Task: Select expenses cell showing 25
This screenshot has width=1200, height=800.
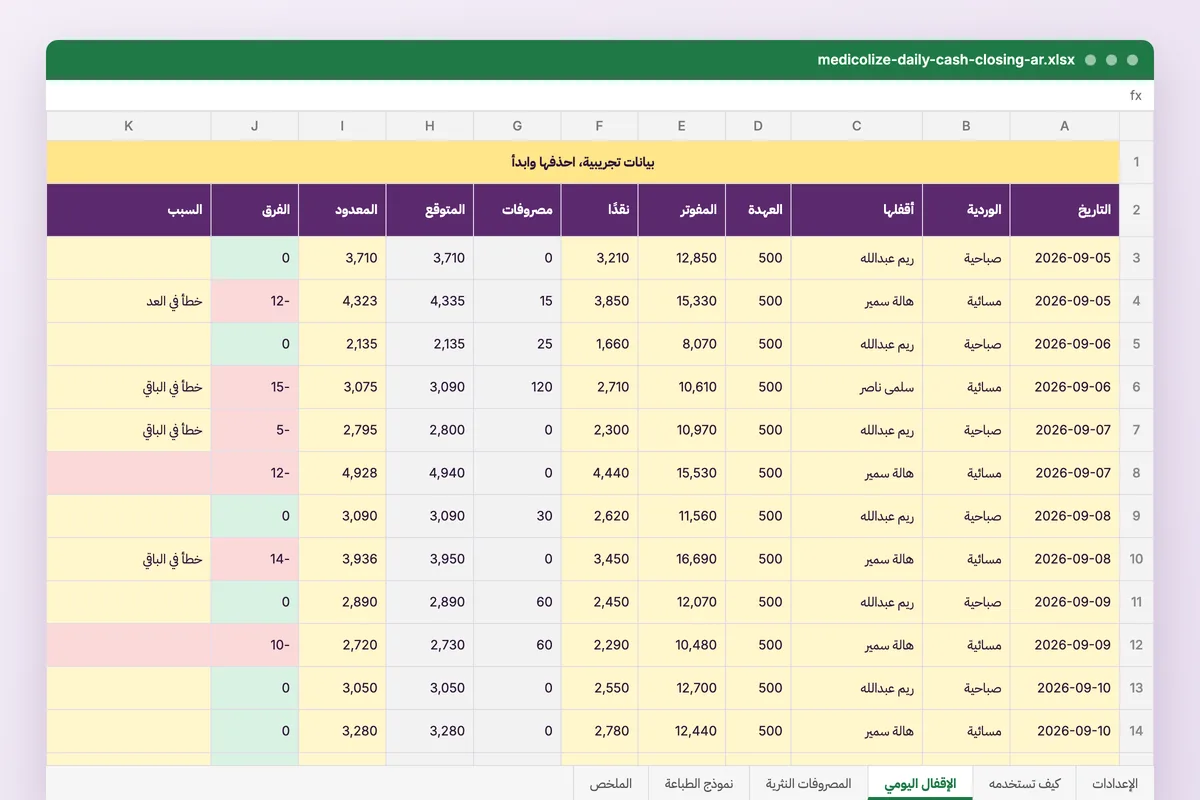Action: [x=517, y=344]
